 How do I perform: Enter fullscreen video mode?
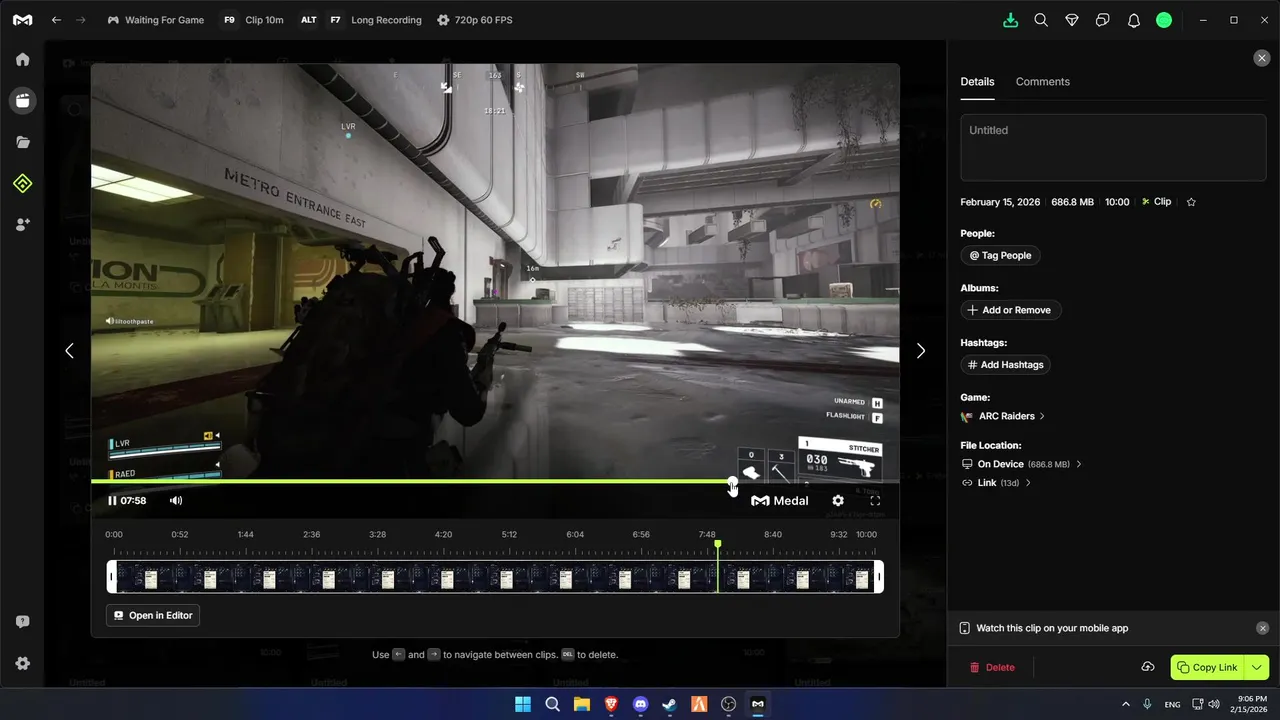(875, 501)
